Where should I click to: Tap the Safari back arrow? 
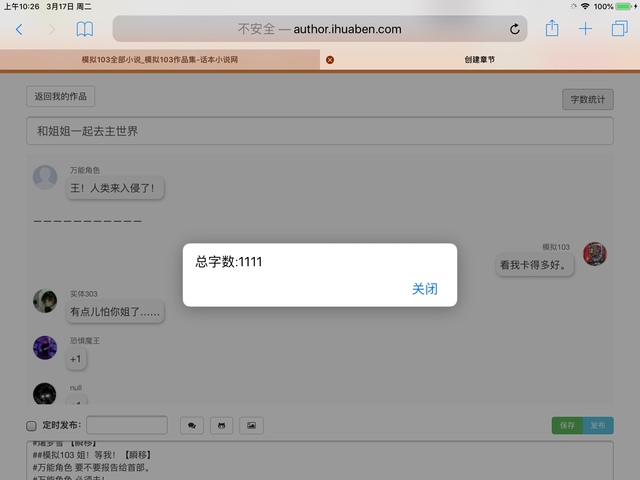(x=18, y=29)
